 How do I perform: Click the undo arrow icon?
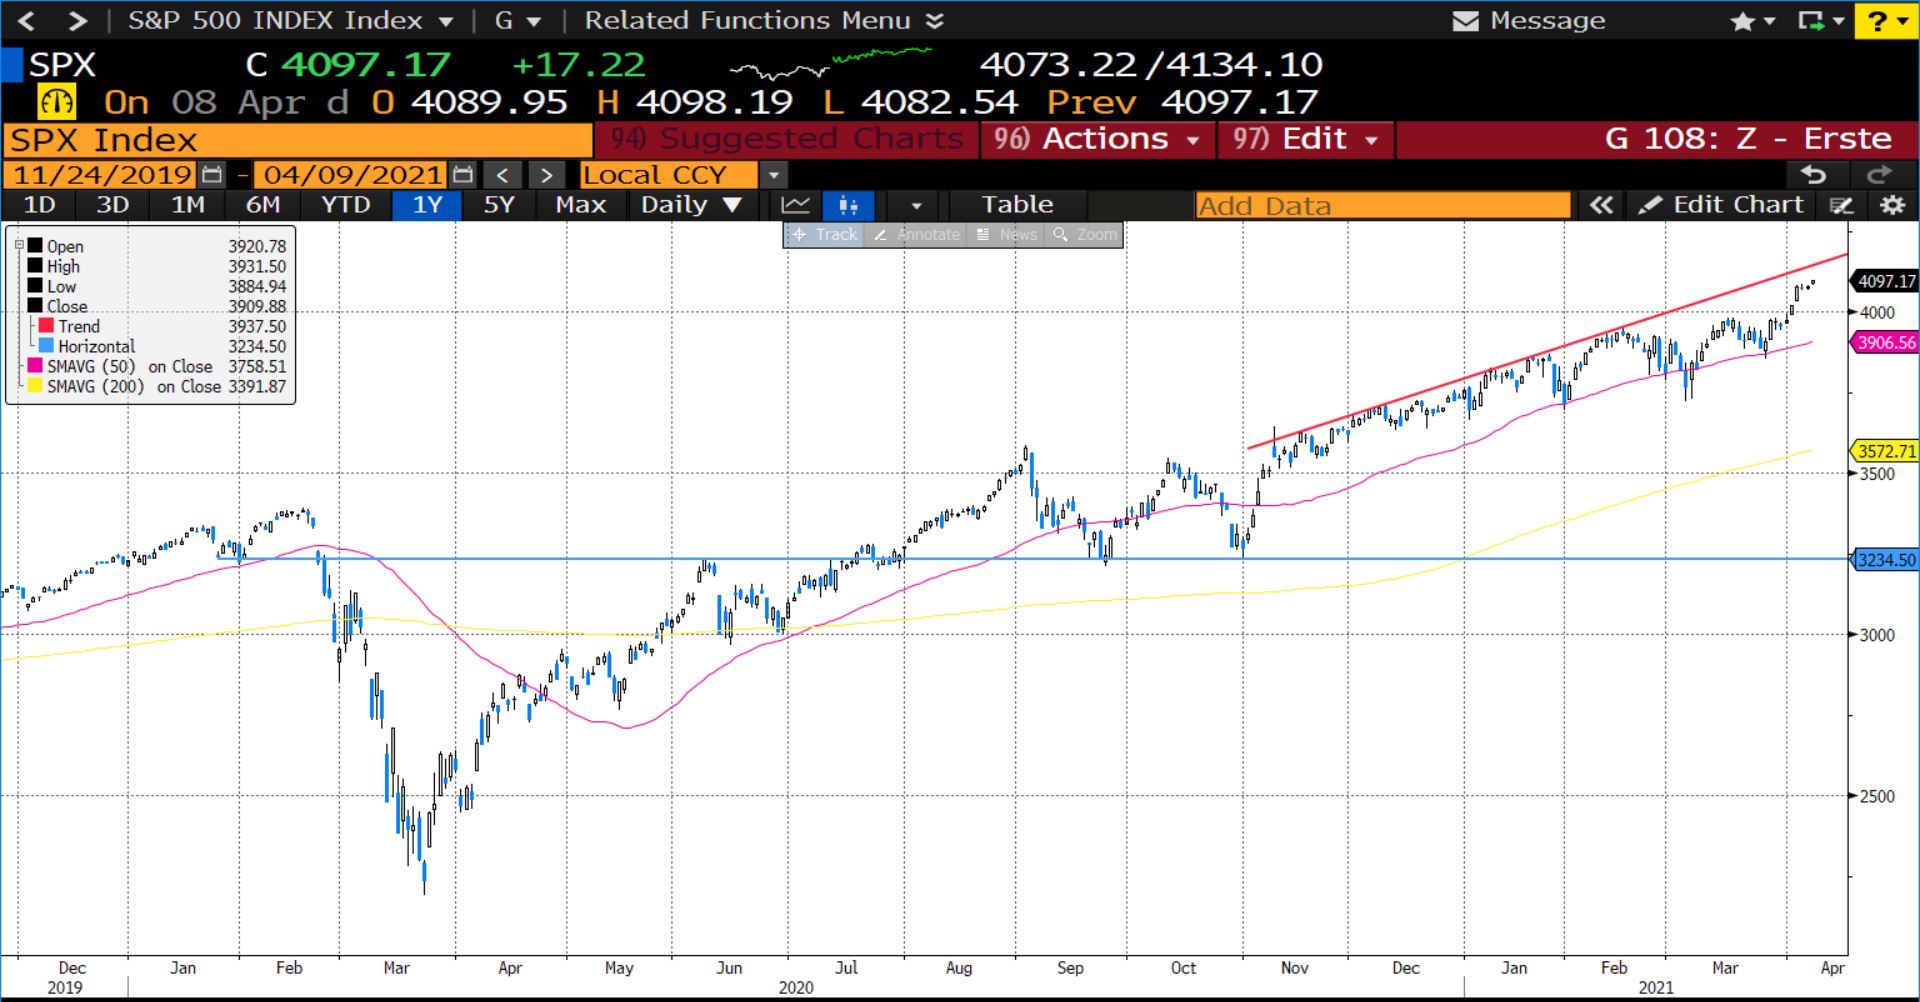coord(1813,175)
